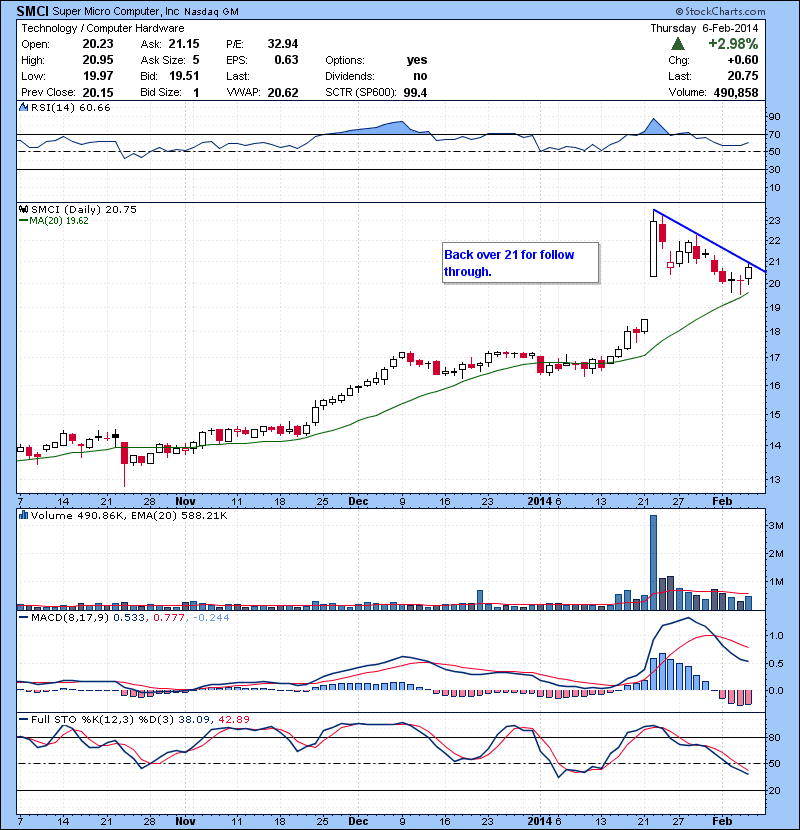Click the Ask 21.15 value
This screenshot has height=830, width=800.
[x=184, y=44]
